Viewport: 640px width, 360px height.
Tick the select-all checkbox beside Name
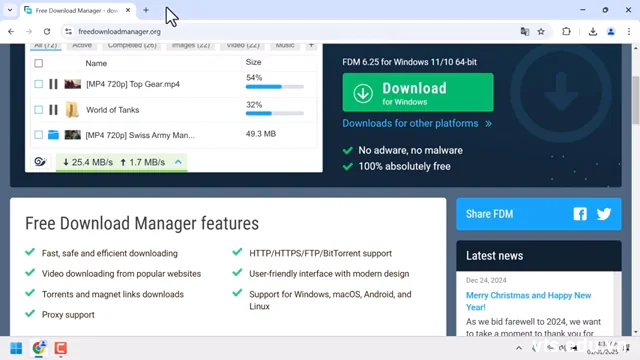click(x=38, y=63)
